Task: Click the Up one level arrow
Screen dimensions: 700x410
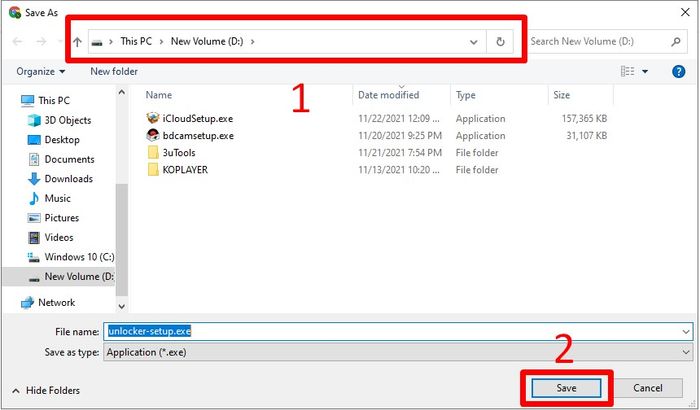Action: click(77, 42)
